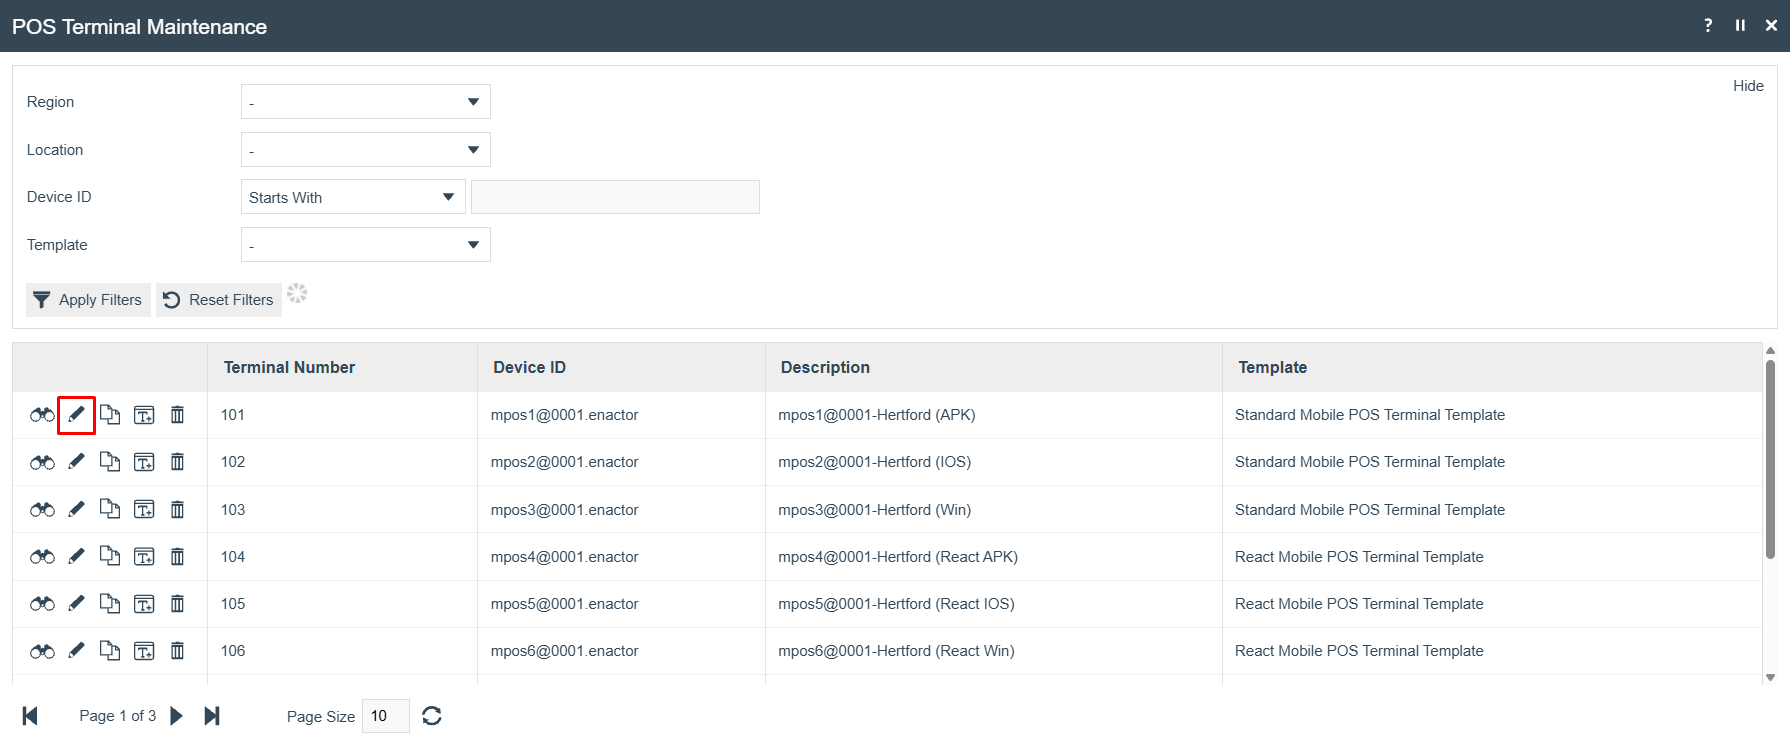Copy terminal 101 entry

pos(110,415)
